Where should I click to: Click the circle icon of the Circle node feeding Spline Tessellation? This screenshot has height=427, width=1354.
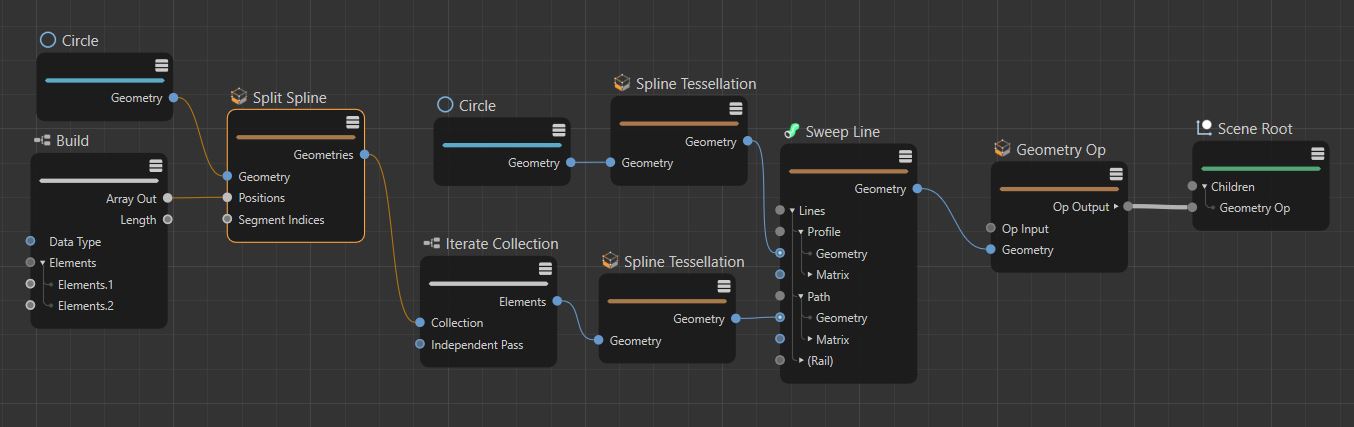pyautogui.click(x=446, y=105)
